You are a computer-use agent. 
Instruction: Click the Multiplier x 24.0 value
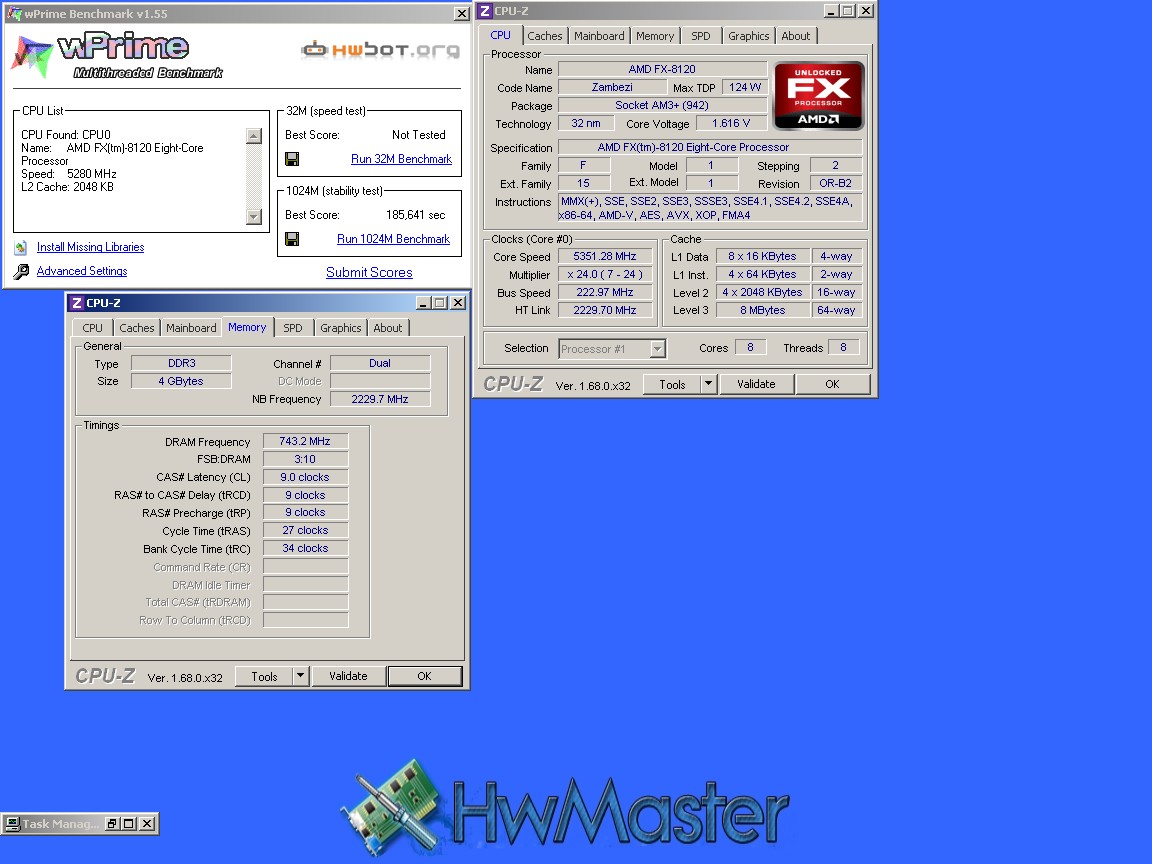(605, 274)
